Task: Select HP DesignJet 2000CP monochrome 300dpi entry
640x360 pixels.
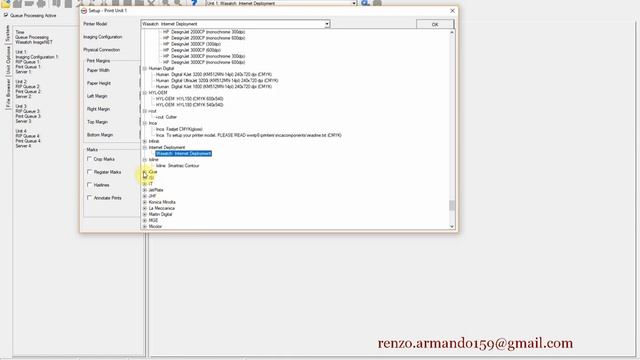Action: 204,32
